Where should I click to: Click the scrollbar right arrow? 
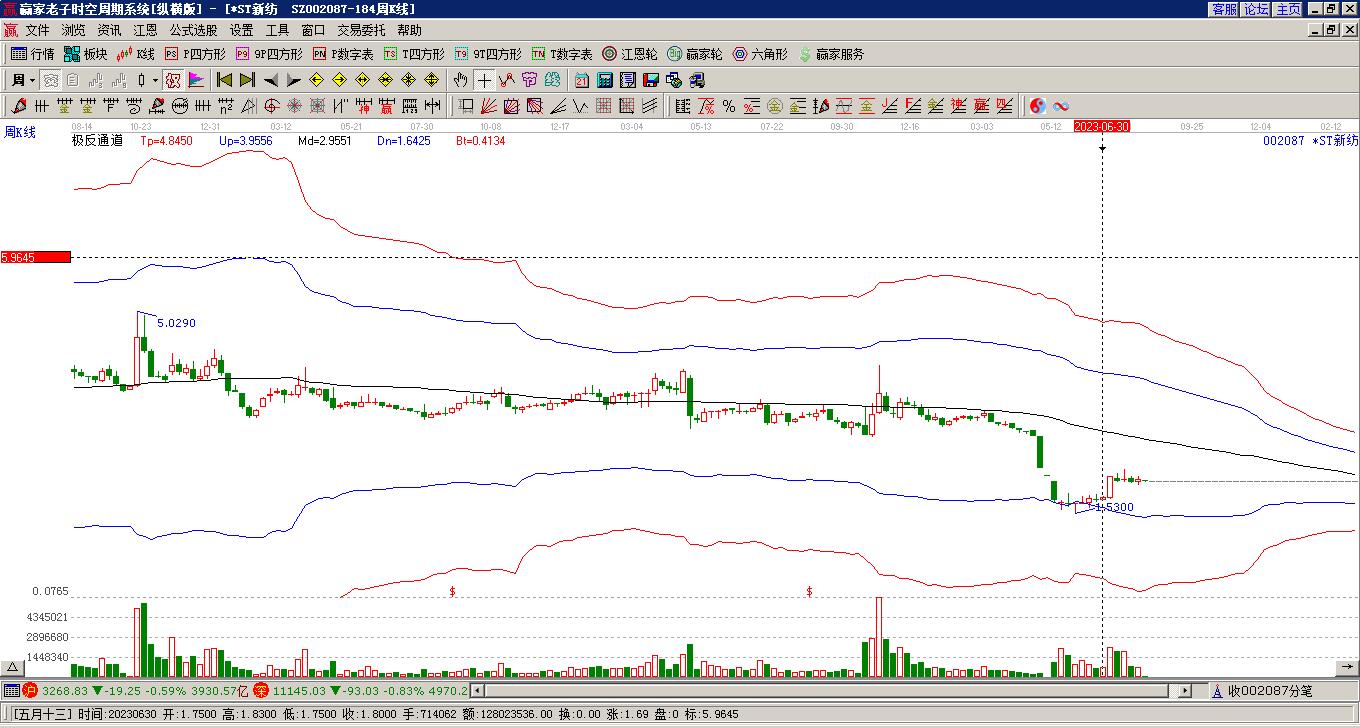(x=1186, y=690)
